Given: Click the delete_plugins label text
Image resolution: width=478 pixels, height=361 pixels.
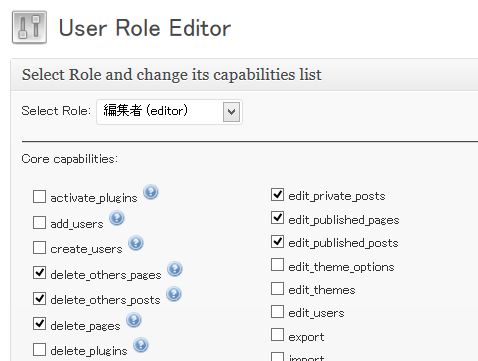Looking at the screenshot, I should (89, 351).
